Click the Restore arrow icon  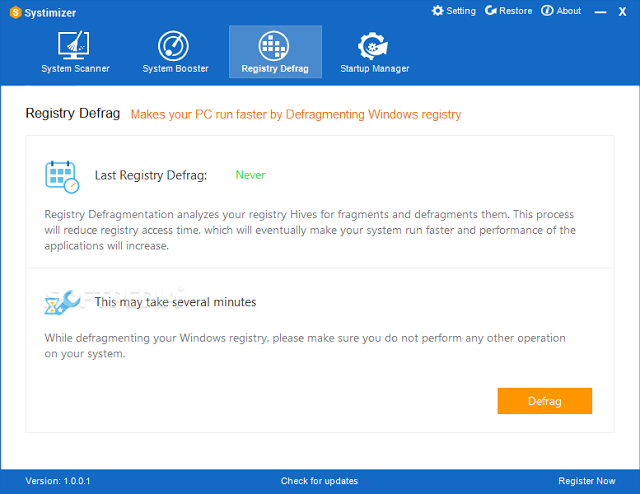(x=491, y=11)
